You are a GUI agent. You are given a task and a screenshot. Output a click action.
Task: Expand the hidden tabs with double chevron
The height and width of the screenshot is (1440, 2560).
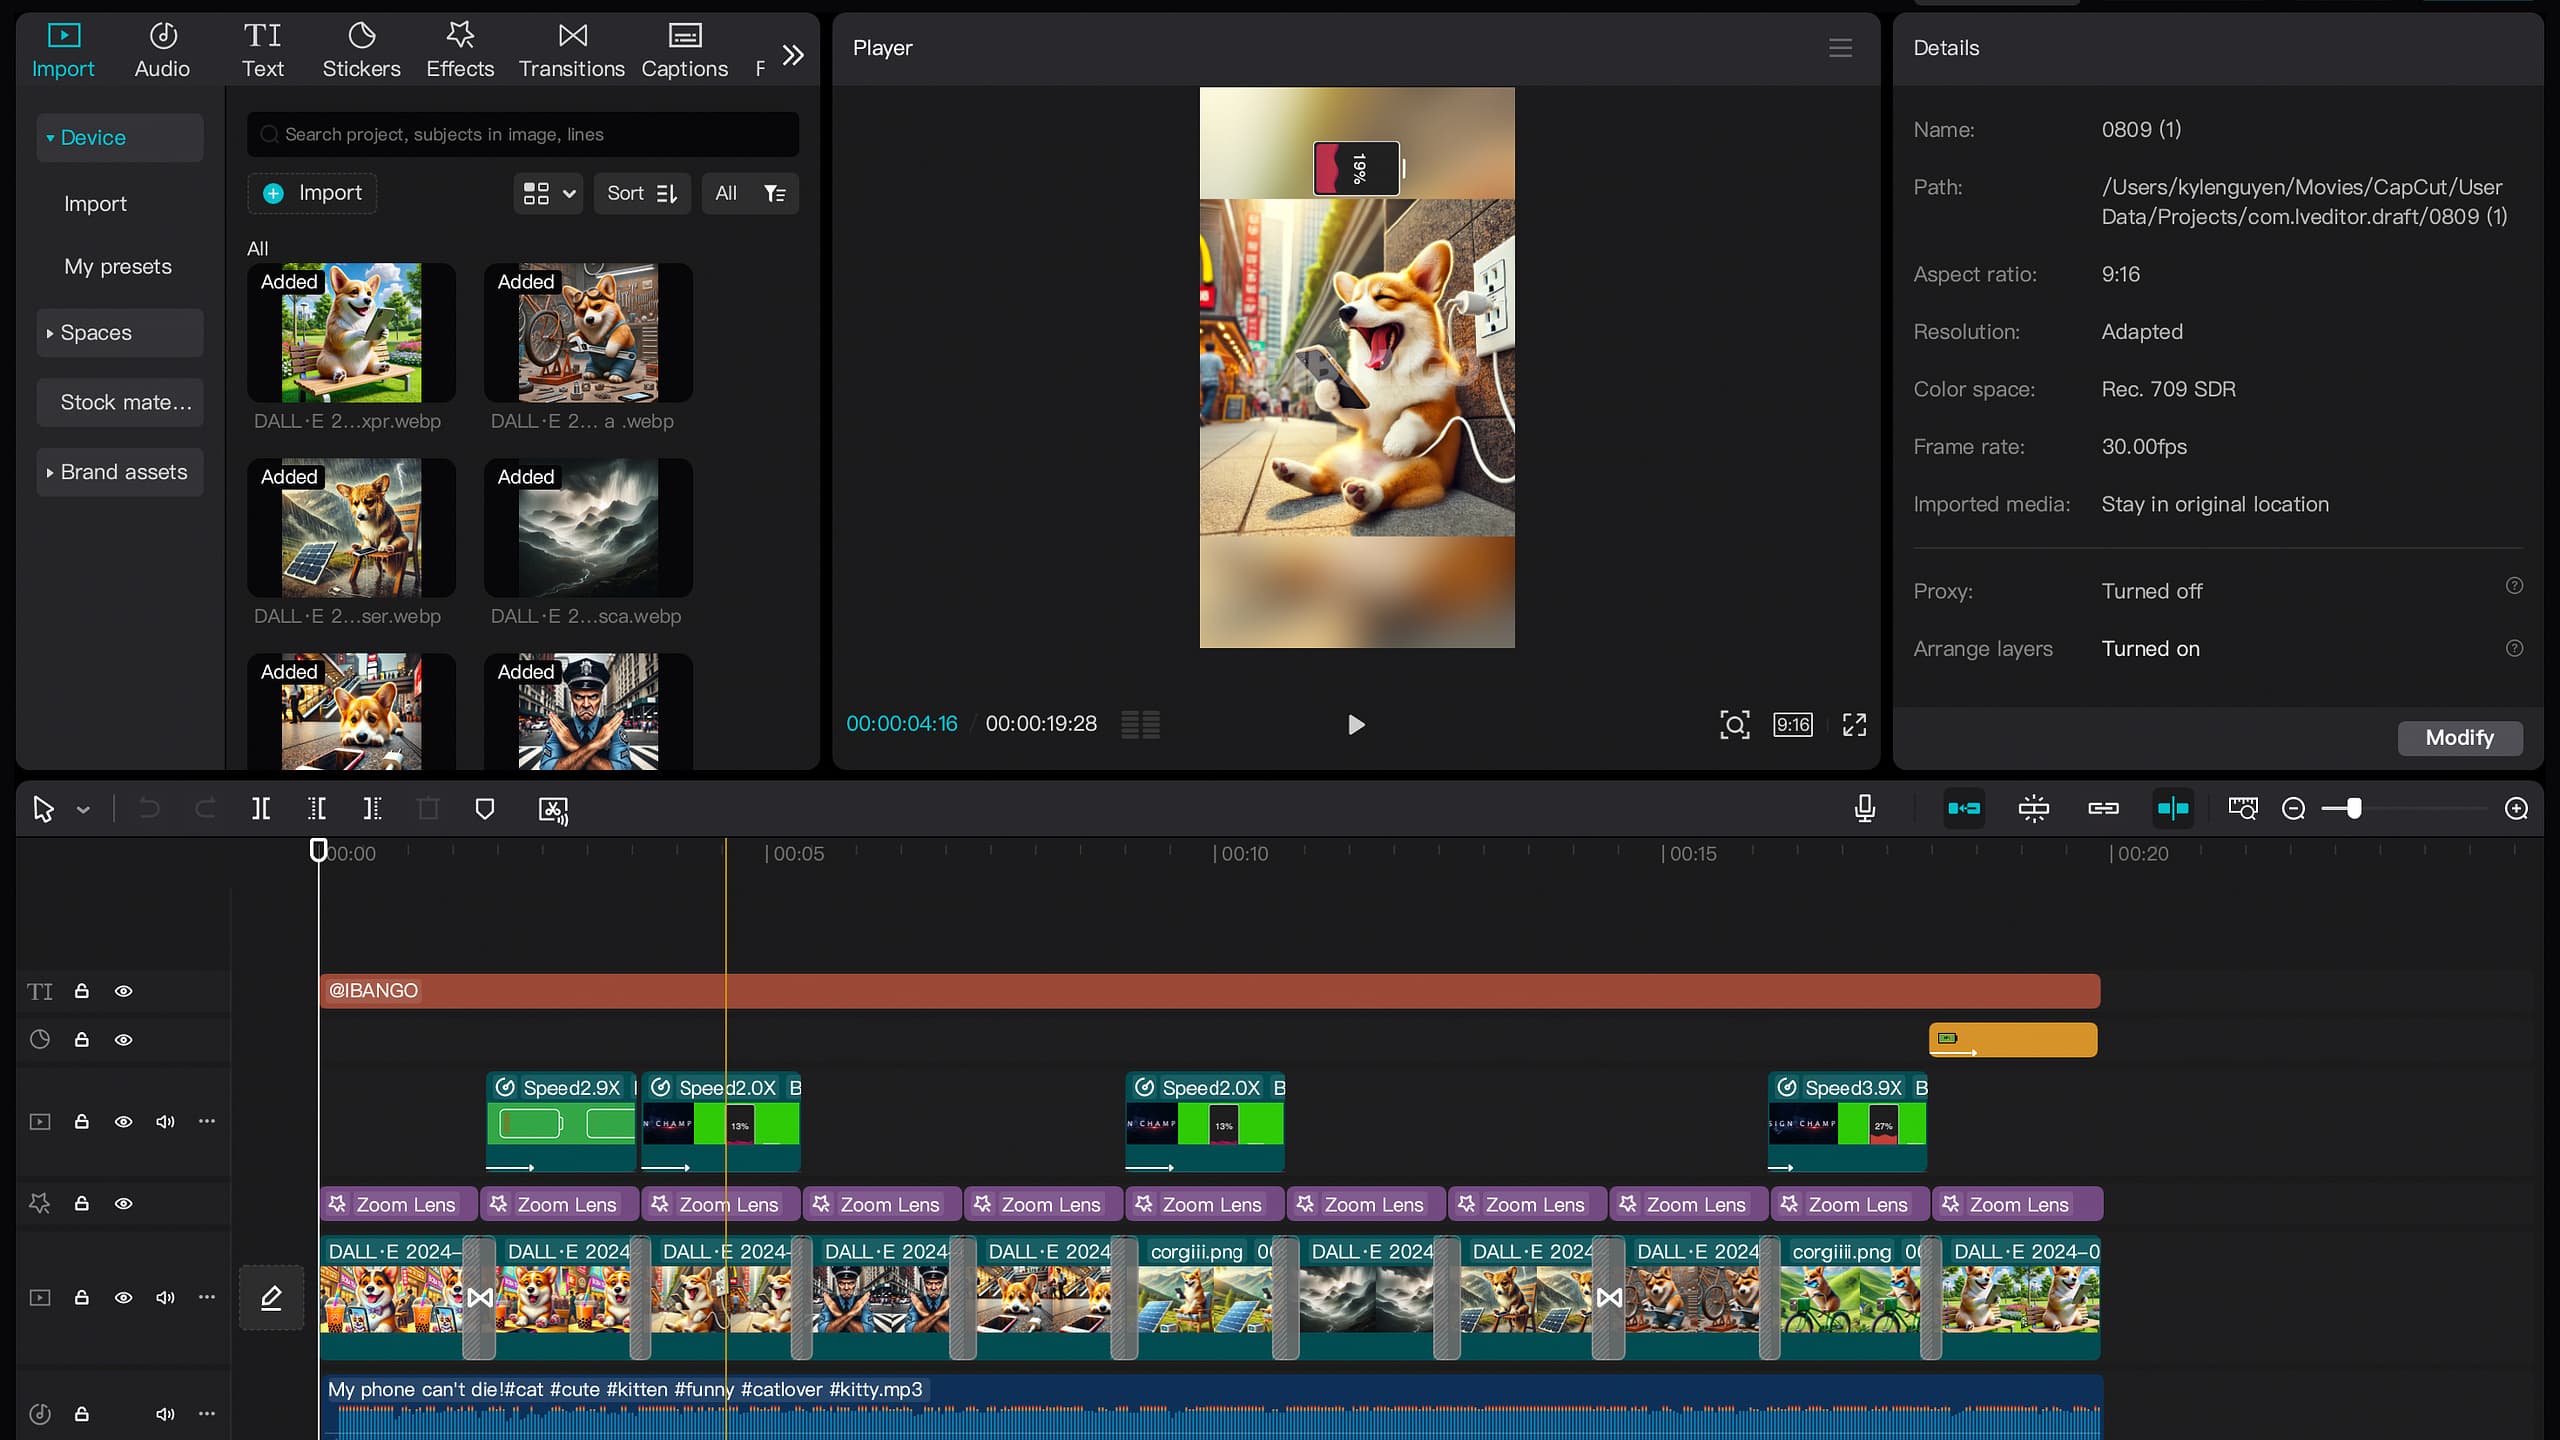pos(793,55)
